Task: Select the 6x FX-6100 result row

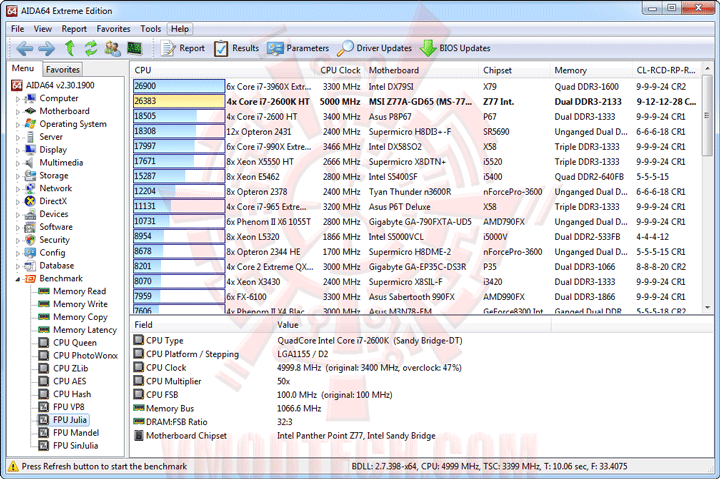Action: (x=417, y=296)
